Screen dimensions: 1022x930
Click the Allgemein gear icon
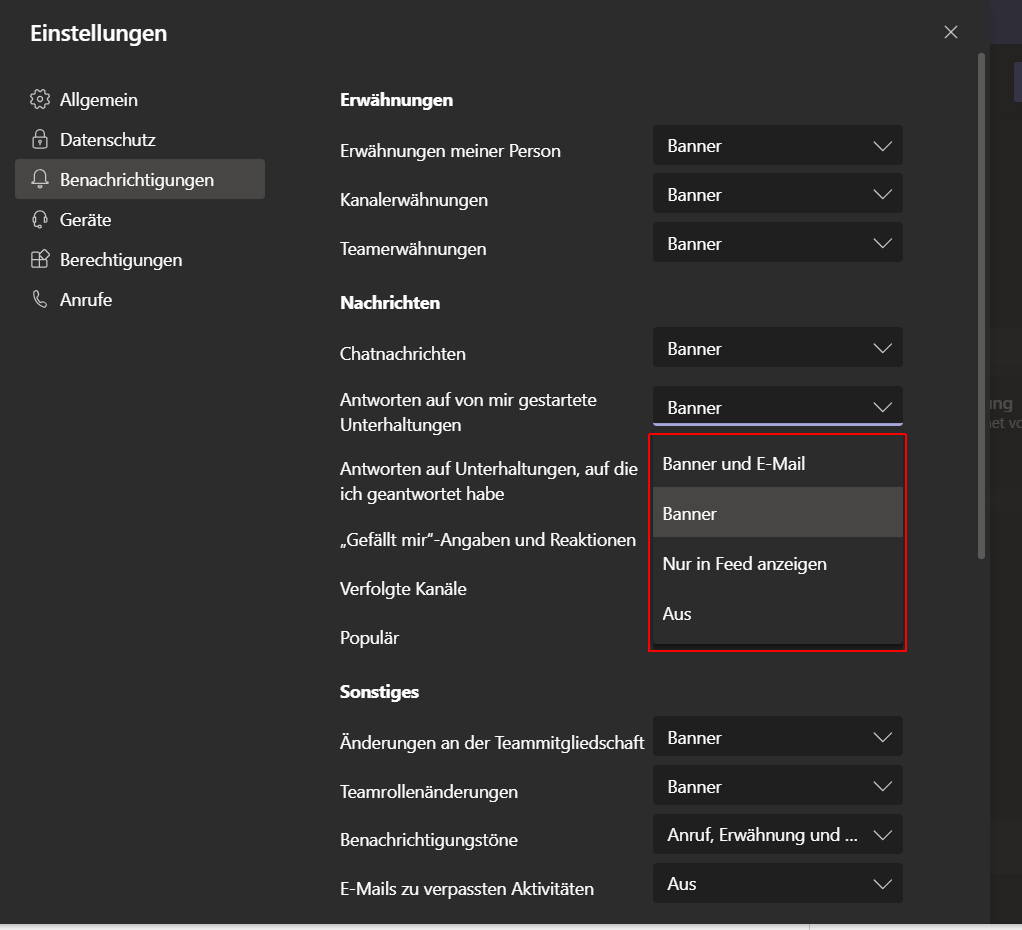click(x=40, y=99)
